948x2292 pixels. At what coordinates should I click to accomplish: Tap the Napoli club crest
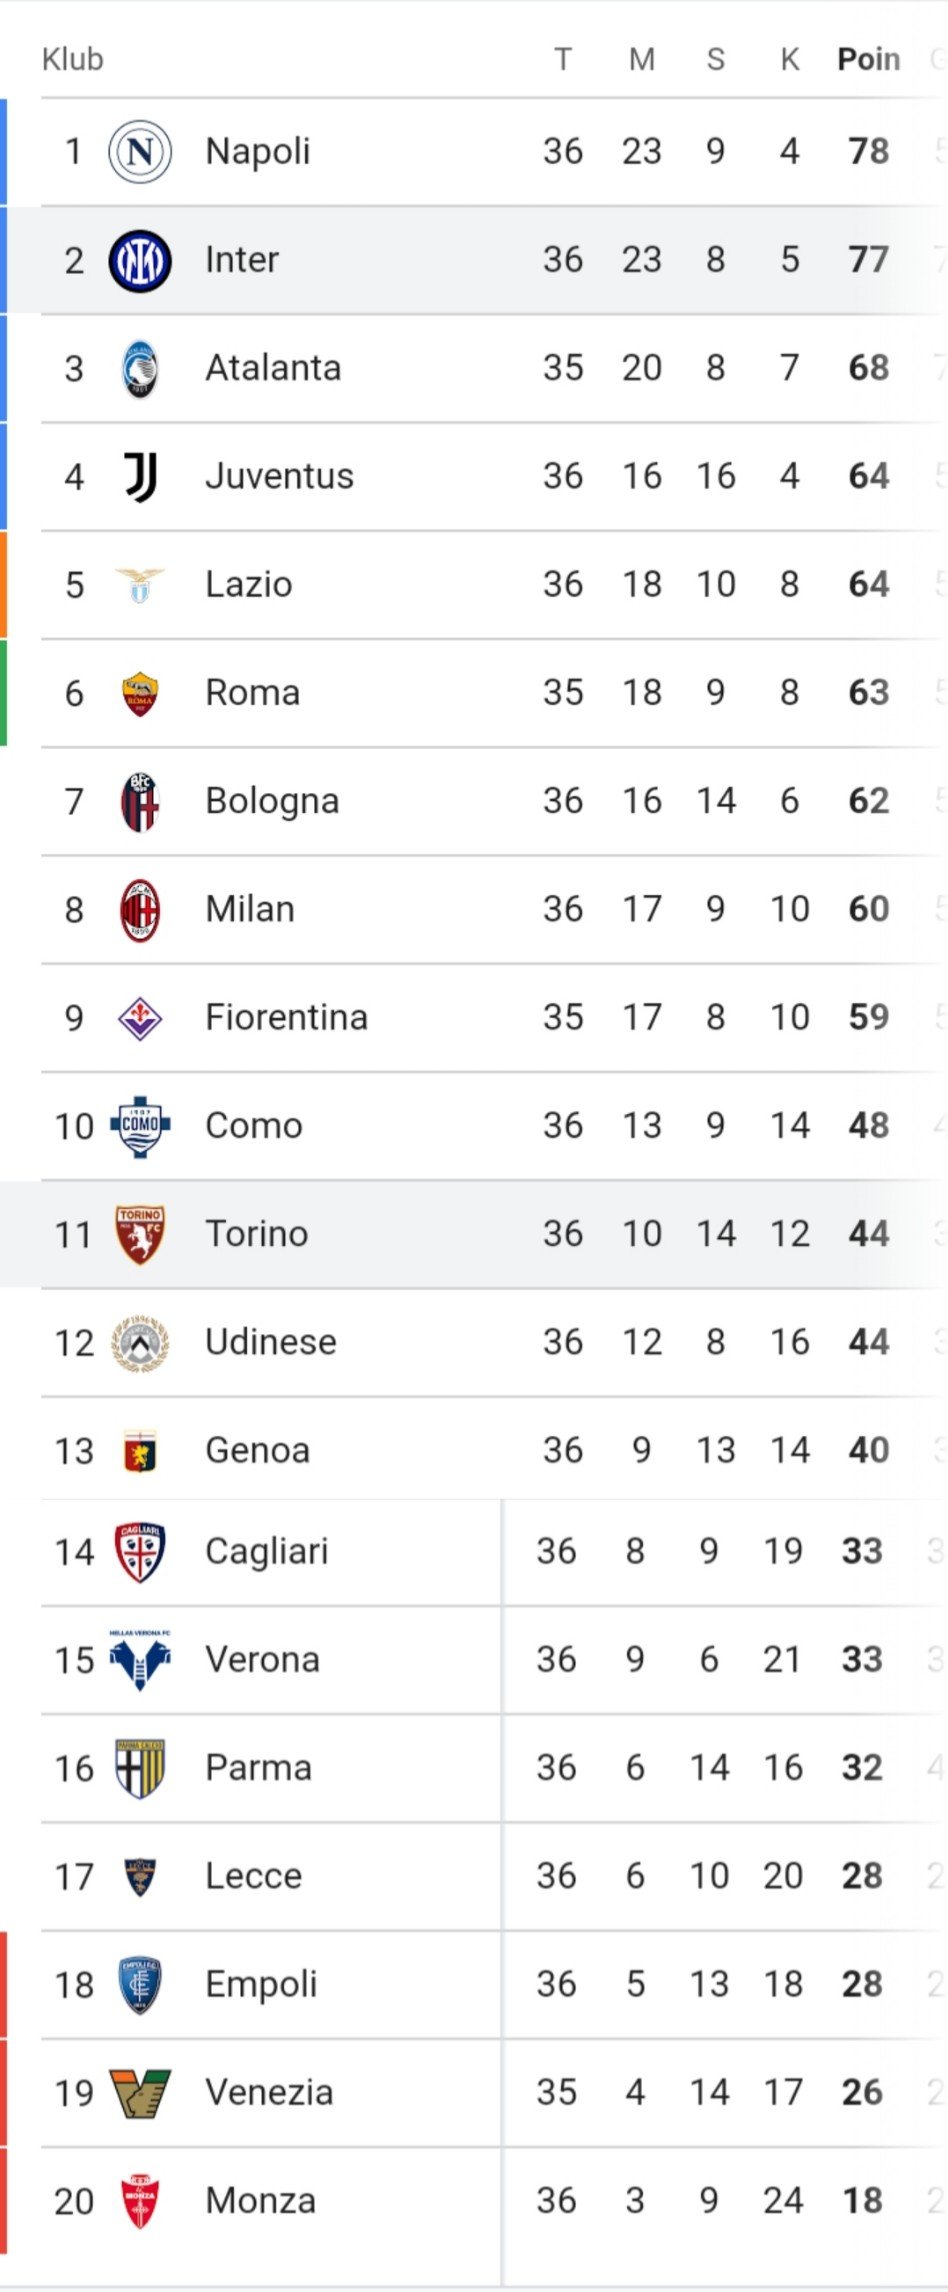(x=140, y=152)
